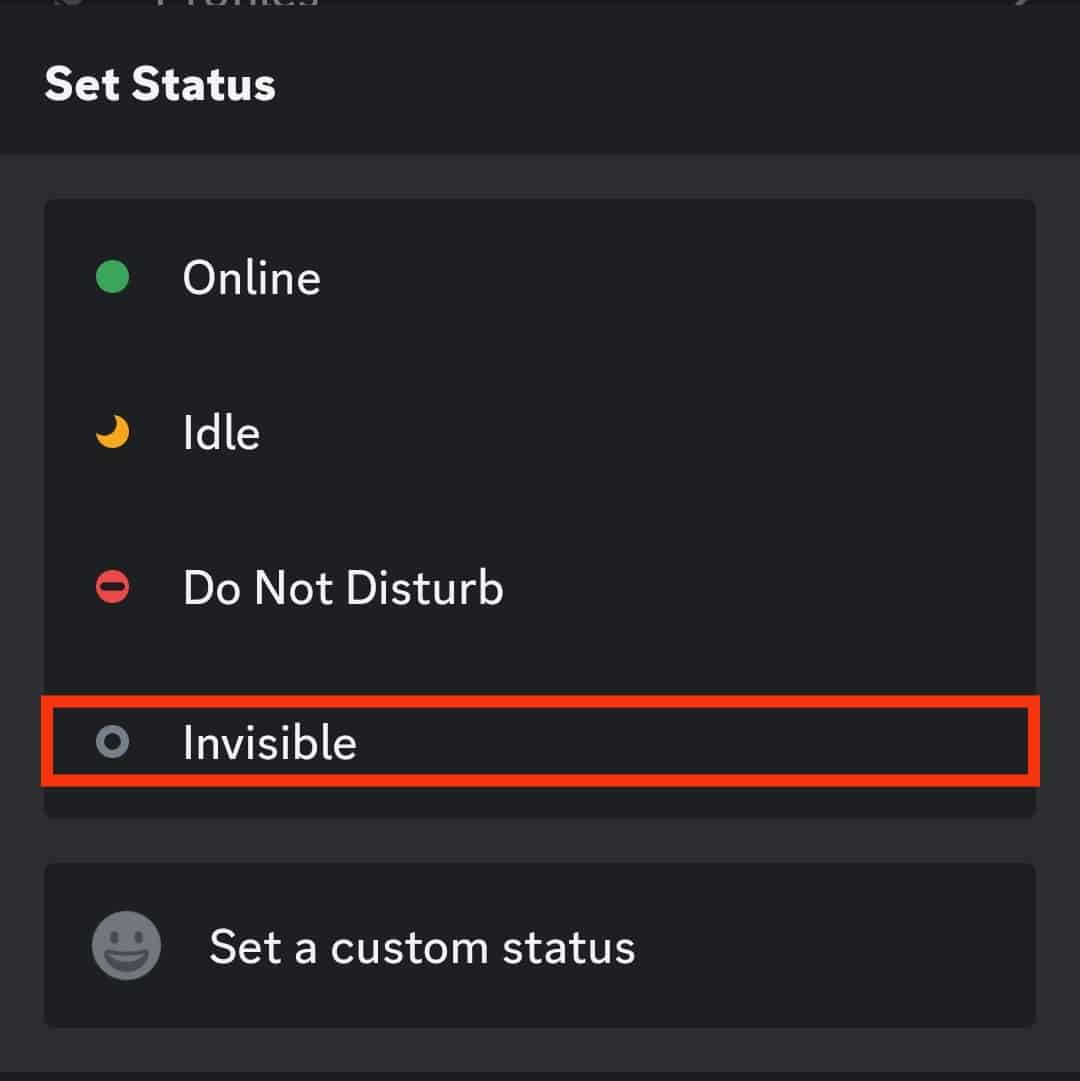This screenshot has height=1081, width=1080.
Task: Select the Online status label
Action: pyautogui.click(x=251, y=278)
